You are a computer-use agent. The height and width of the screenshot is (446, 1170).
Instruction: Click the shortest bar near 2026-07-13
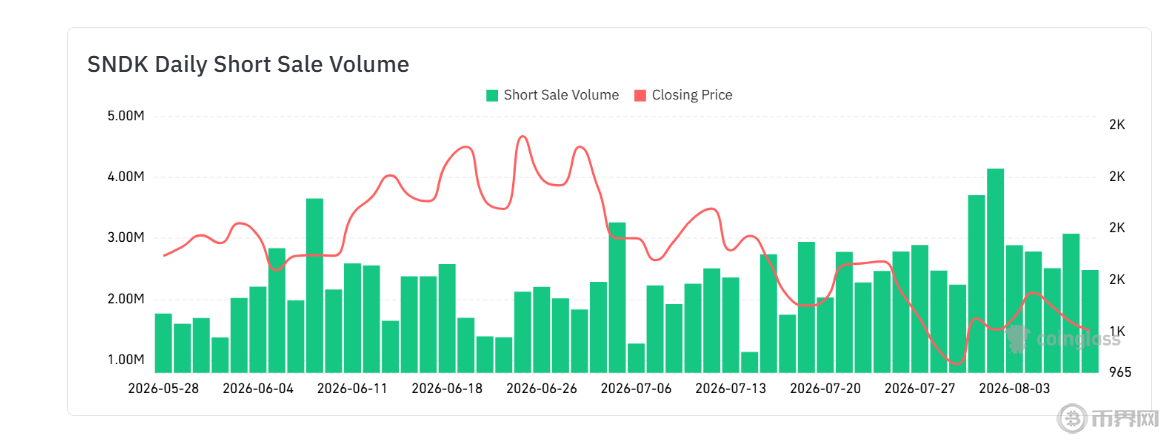pos(749,362)
